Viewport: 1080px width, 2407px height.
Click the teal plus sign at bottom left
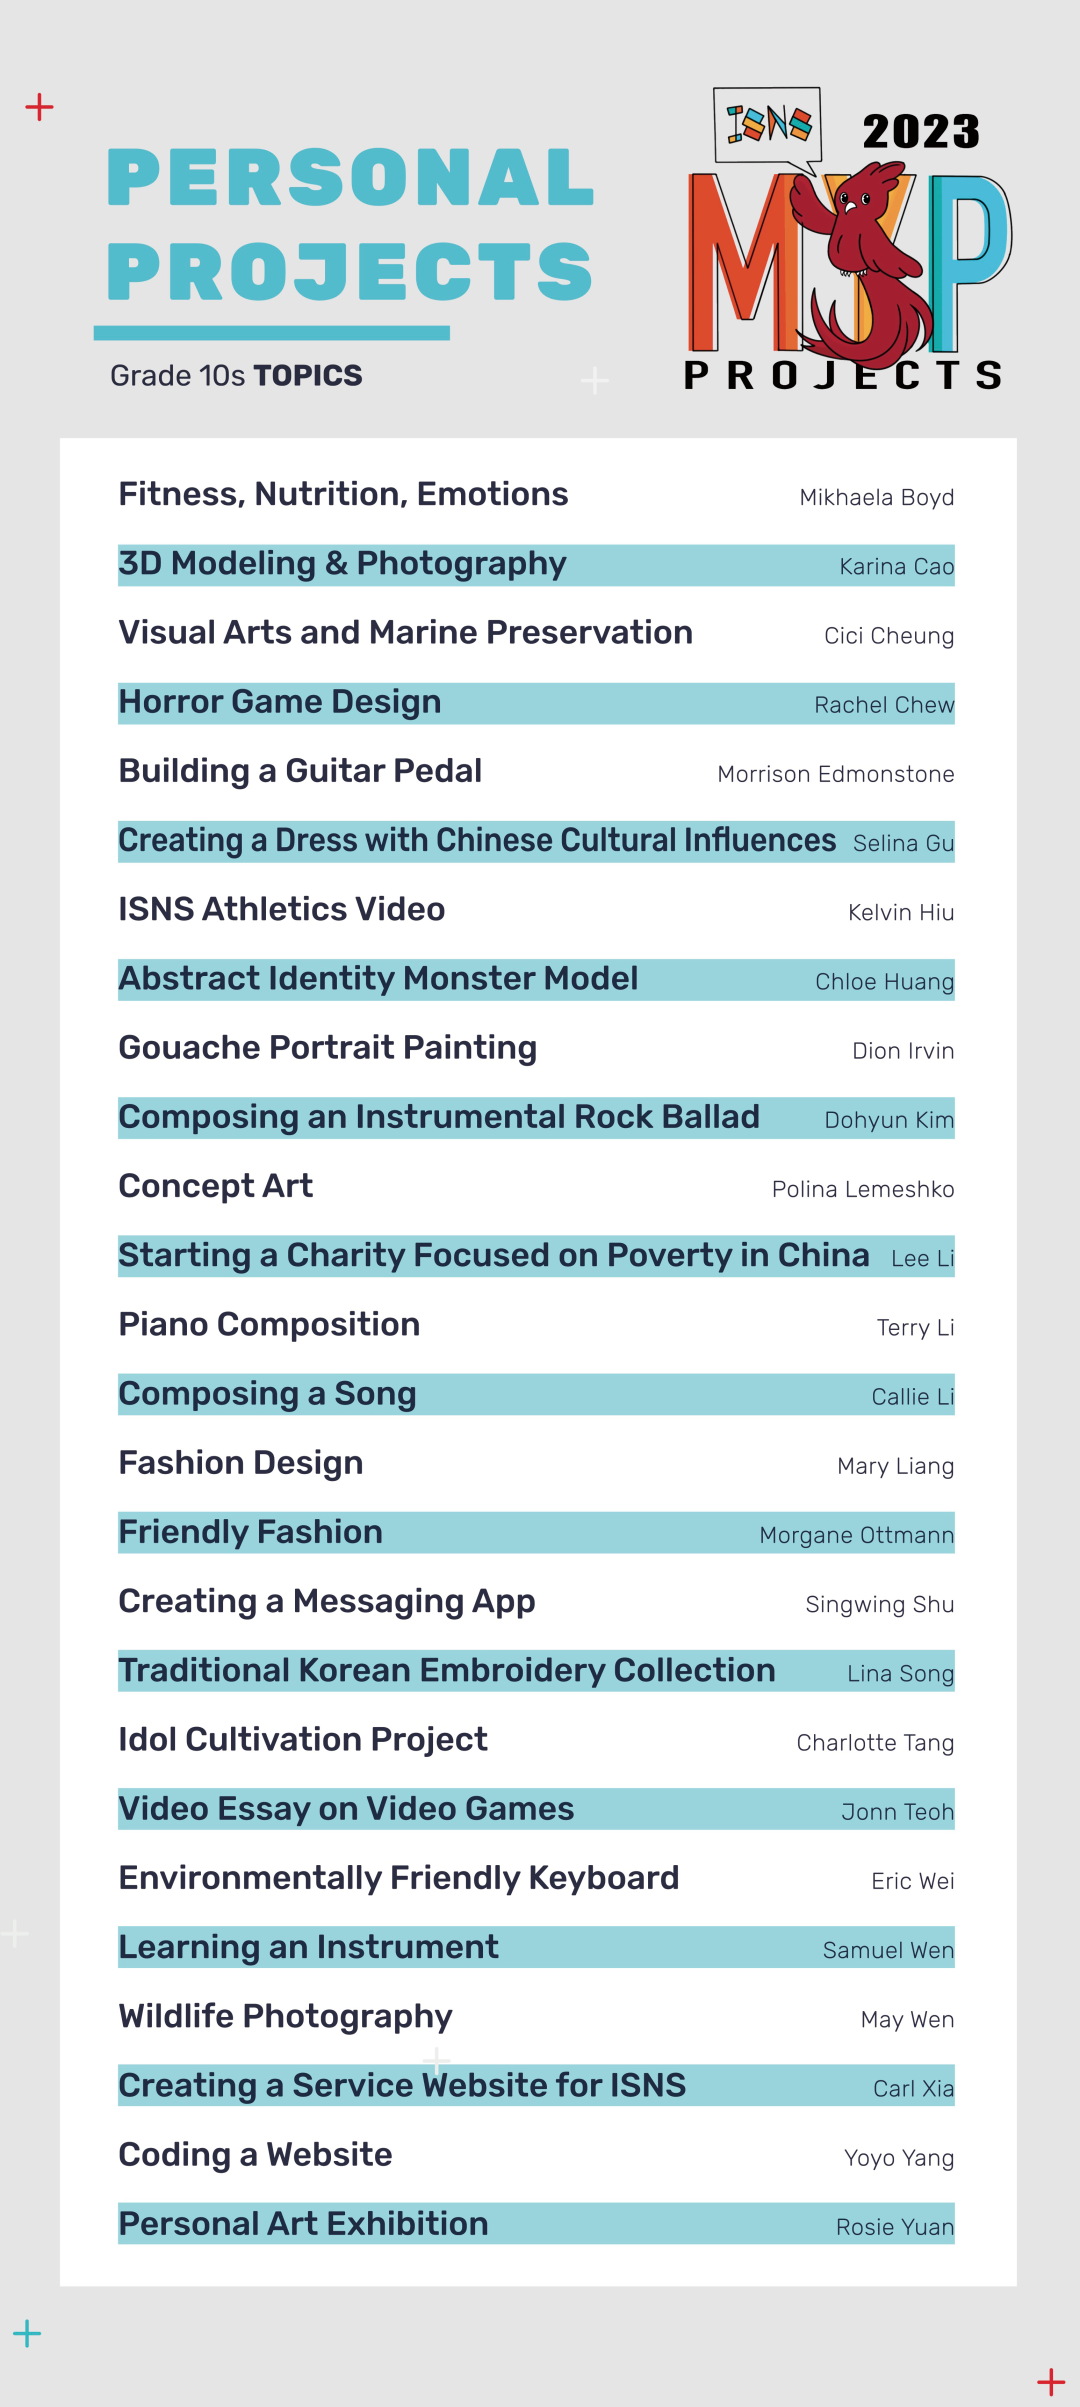point(27,2333)
